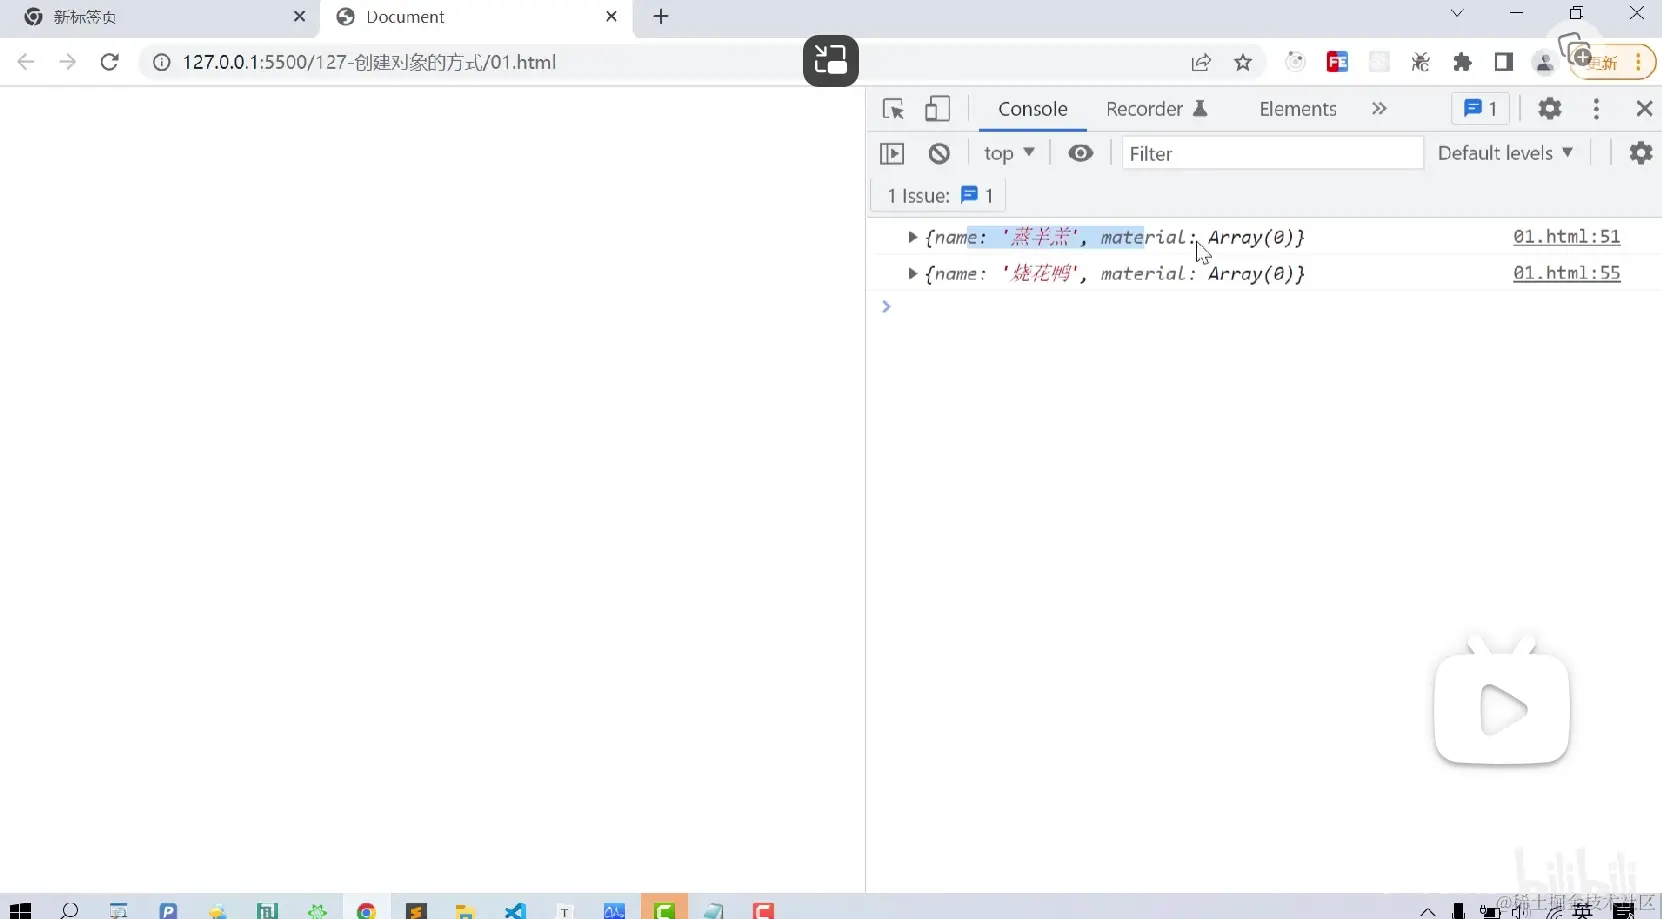Reload the current page
This screenshot has height=919, width=1662.
[110, 62]
